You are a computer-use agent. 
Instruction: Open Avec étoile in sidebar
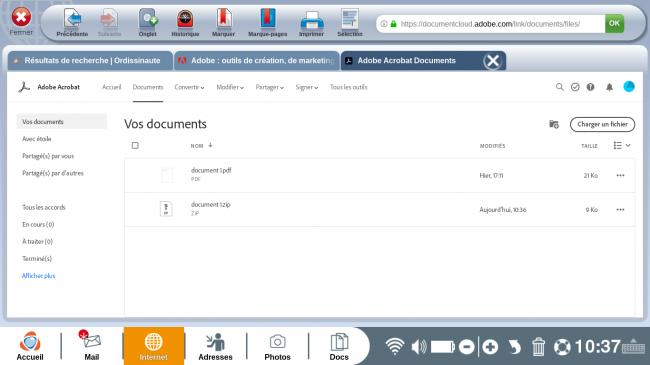pos(37,139)
